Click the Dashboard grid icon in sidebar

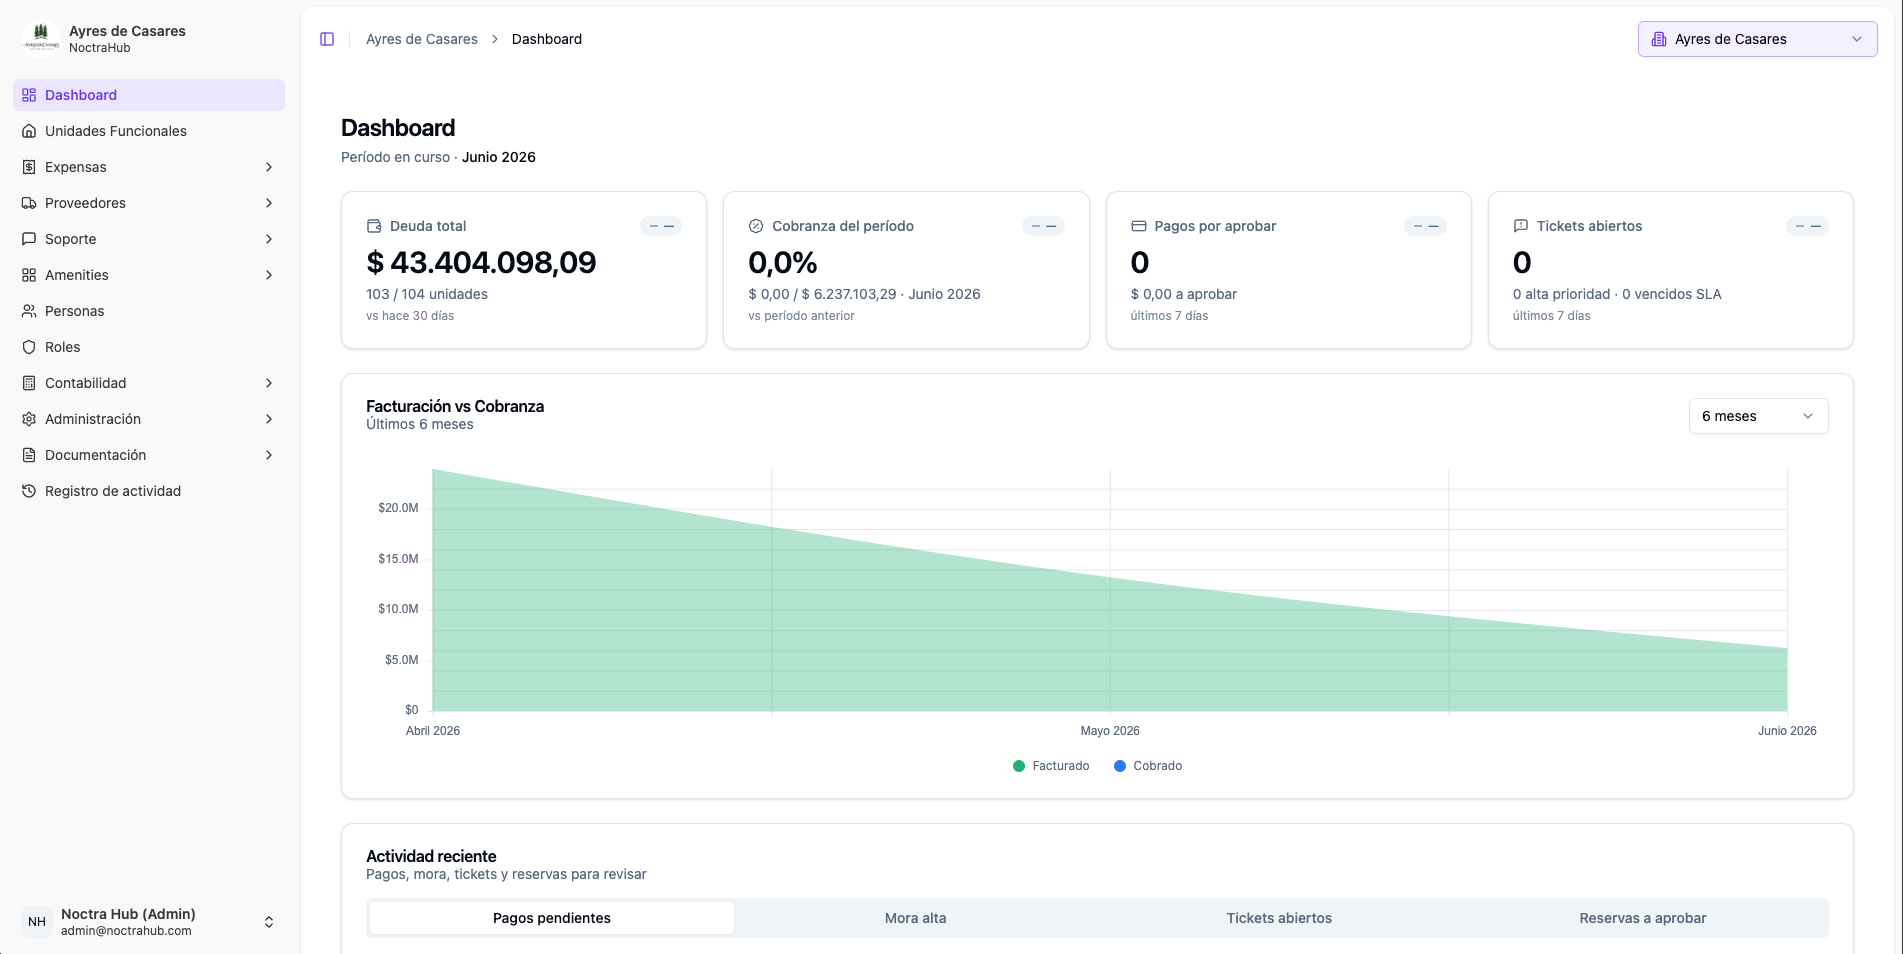click(x=29, y=95)
